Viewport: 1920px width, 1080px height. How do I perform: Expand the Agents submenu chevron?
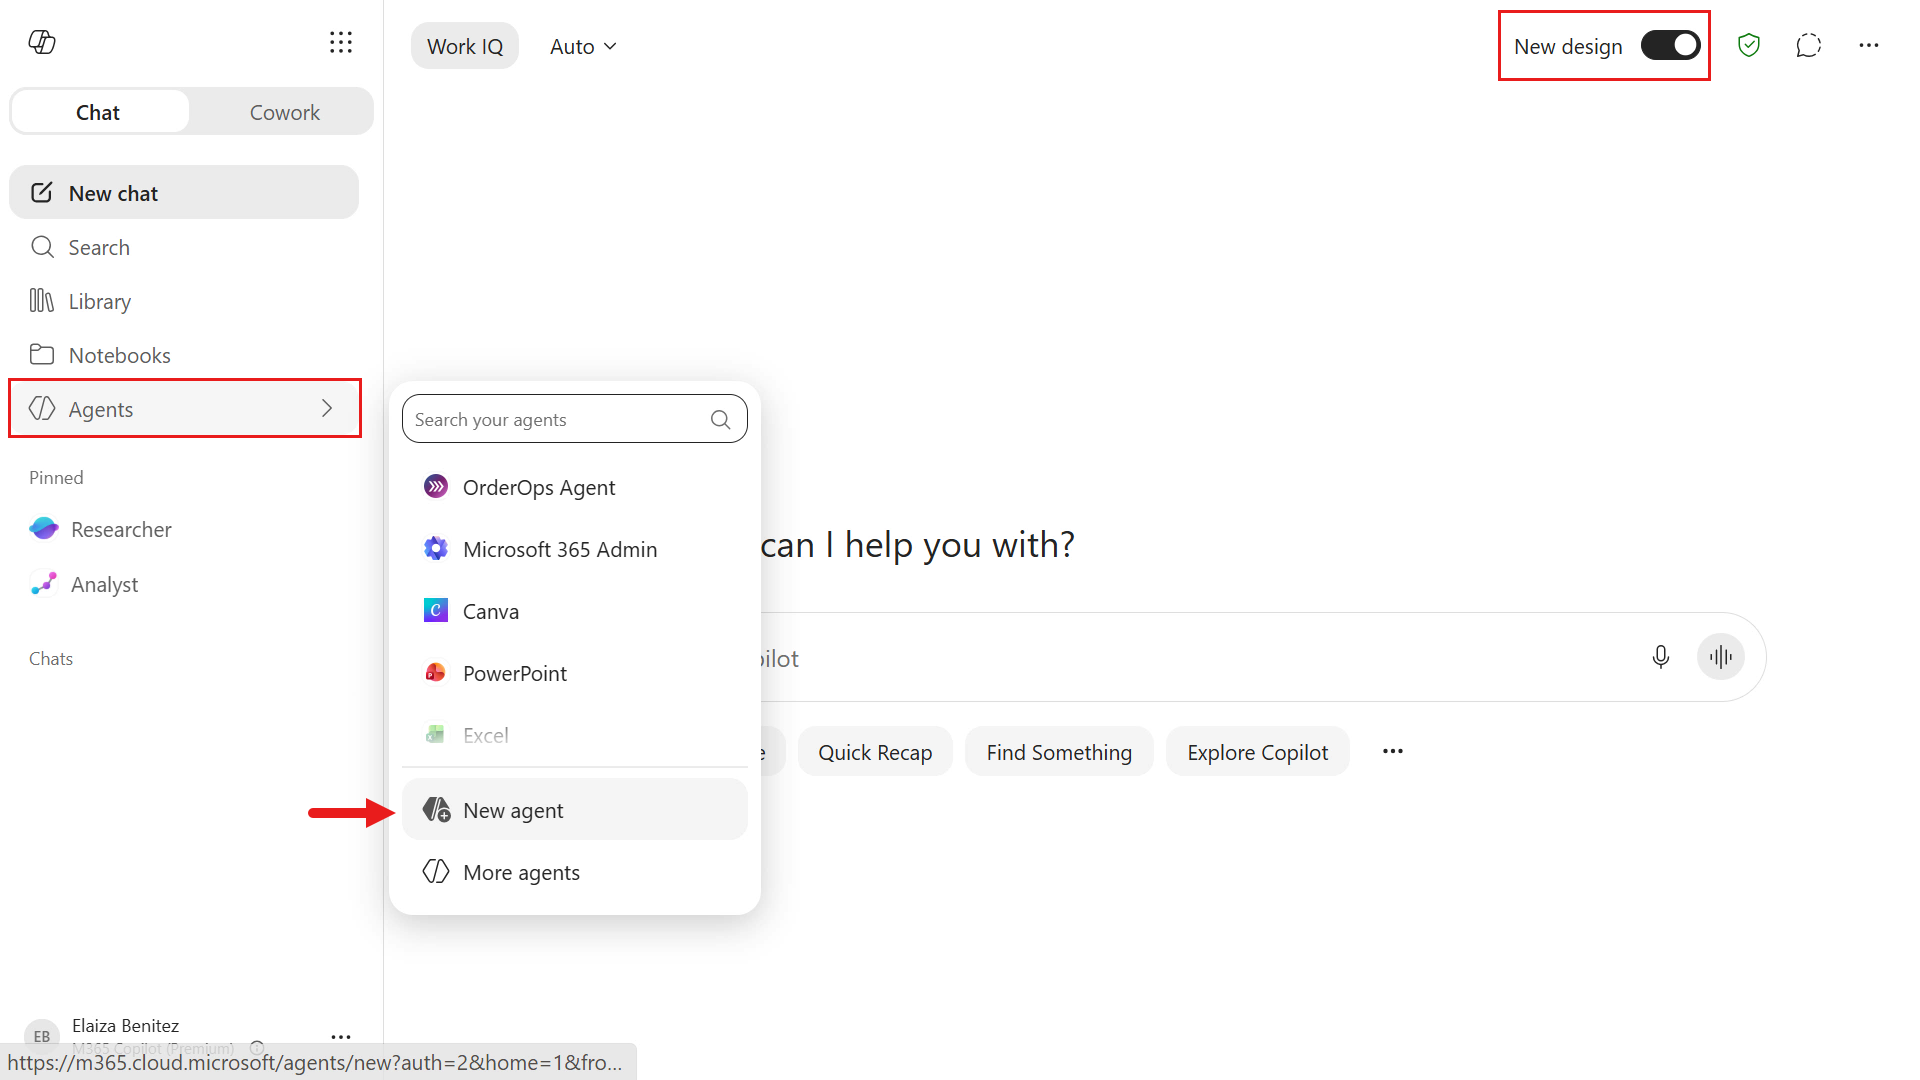pyautogui.click(x=327, y=408)
